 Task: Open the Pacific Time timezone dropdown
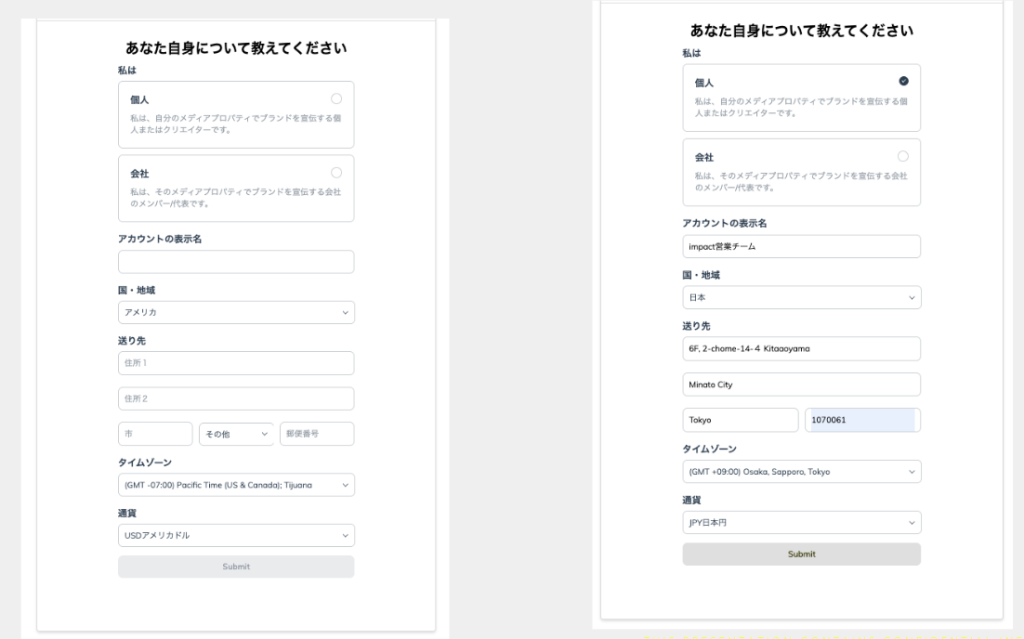click(x=236, y=485)
